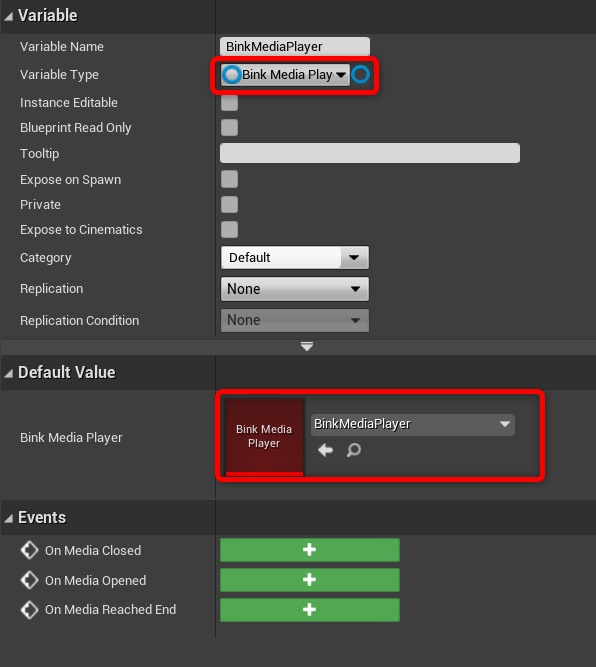The width and height of the screenshot is (596, 667).
Task: Click the Replication label
Action: tap(51, 288)
